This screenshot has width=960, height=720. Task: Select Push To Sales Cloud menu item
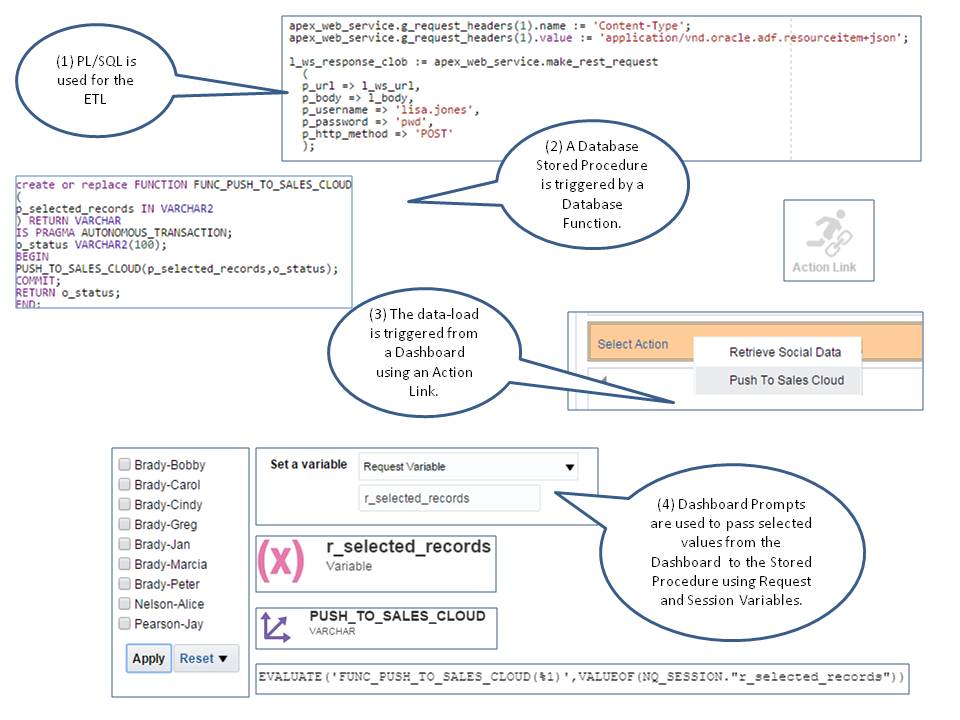coord(786,380)
